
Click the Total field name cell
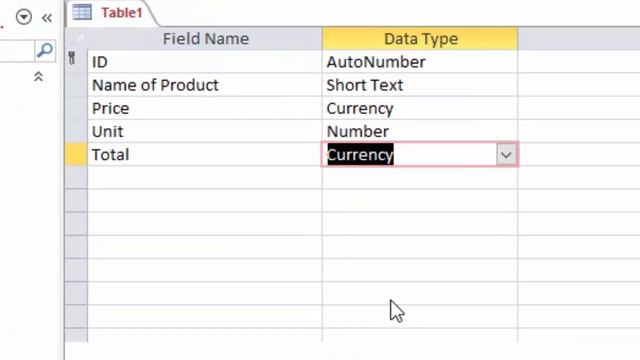point(205,155)
